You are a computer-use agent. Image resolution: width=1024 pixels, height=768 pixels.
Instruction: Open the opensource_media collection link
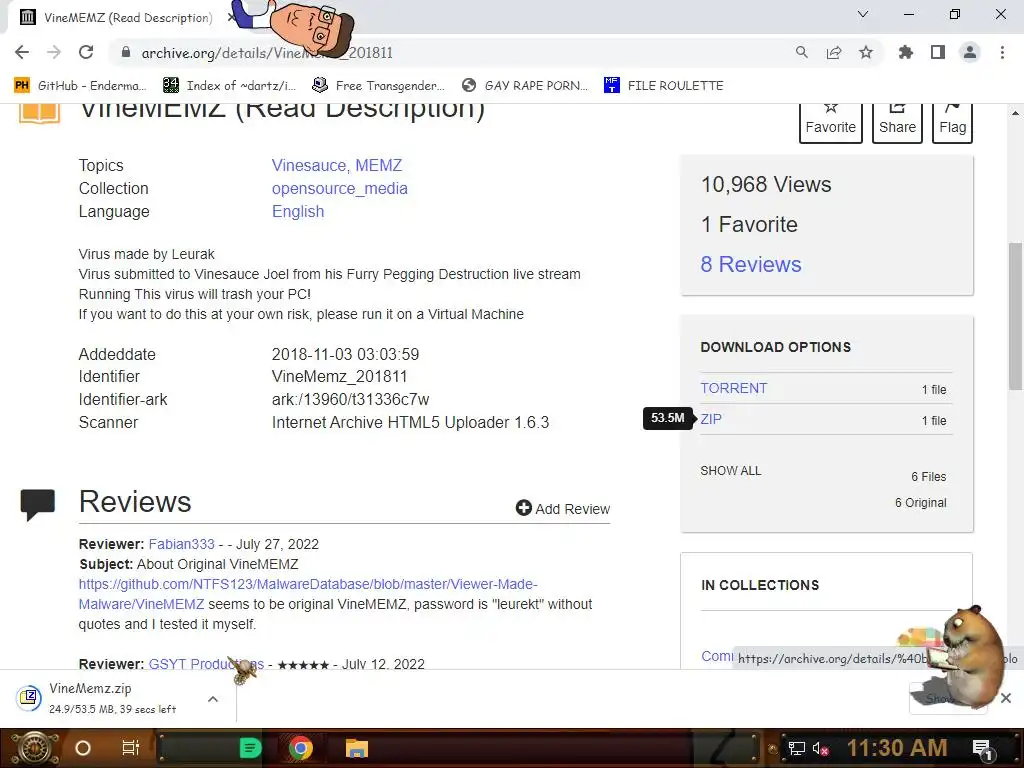click(340, 188)
